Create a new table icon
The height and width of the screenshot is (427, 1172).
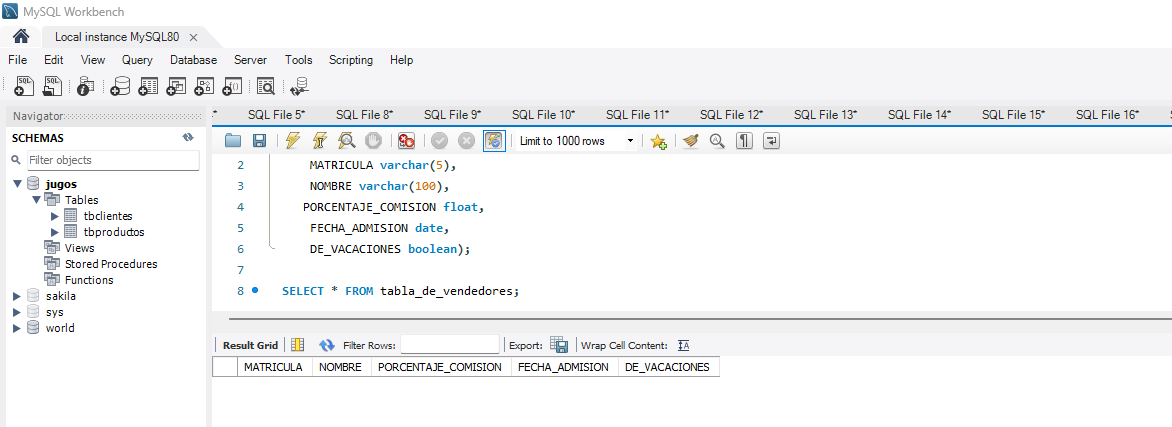point(148,86)
